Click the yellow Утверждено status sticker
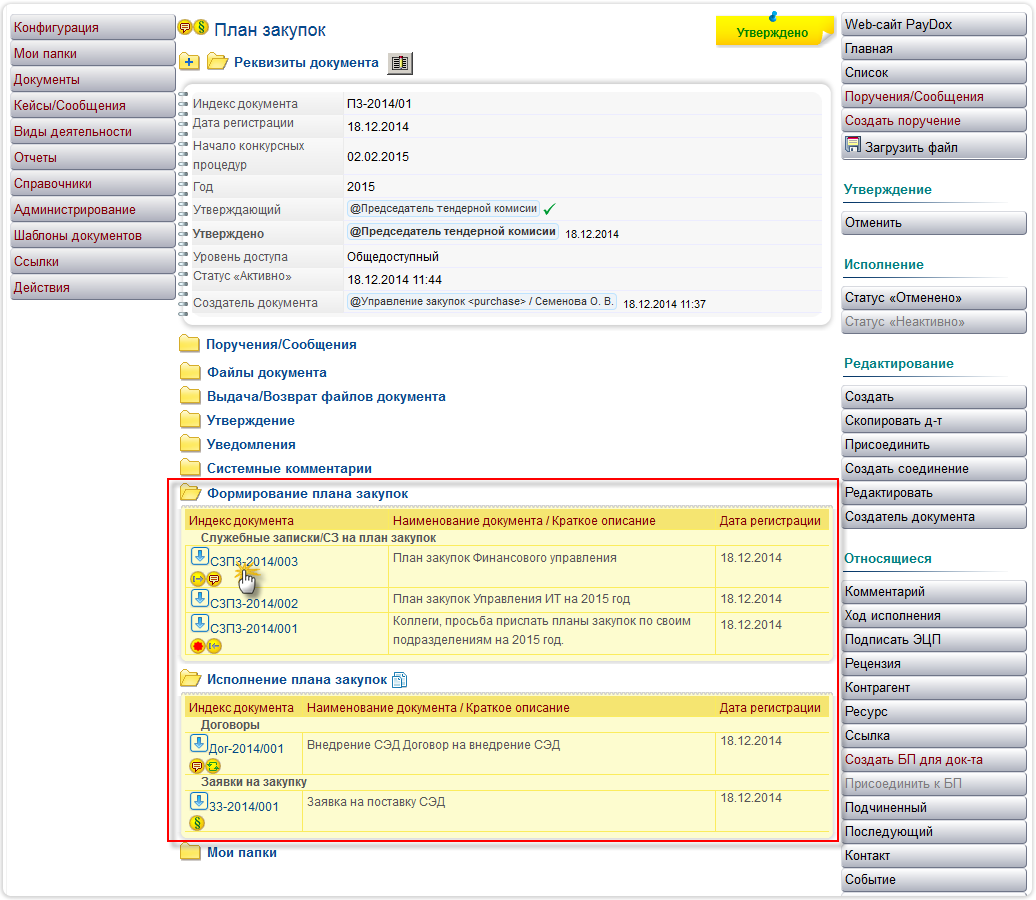1036x900 pixels. pos(772,32)
